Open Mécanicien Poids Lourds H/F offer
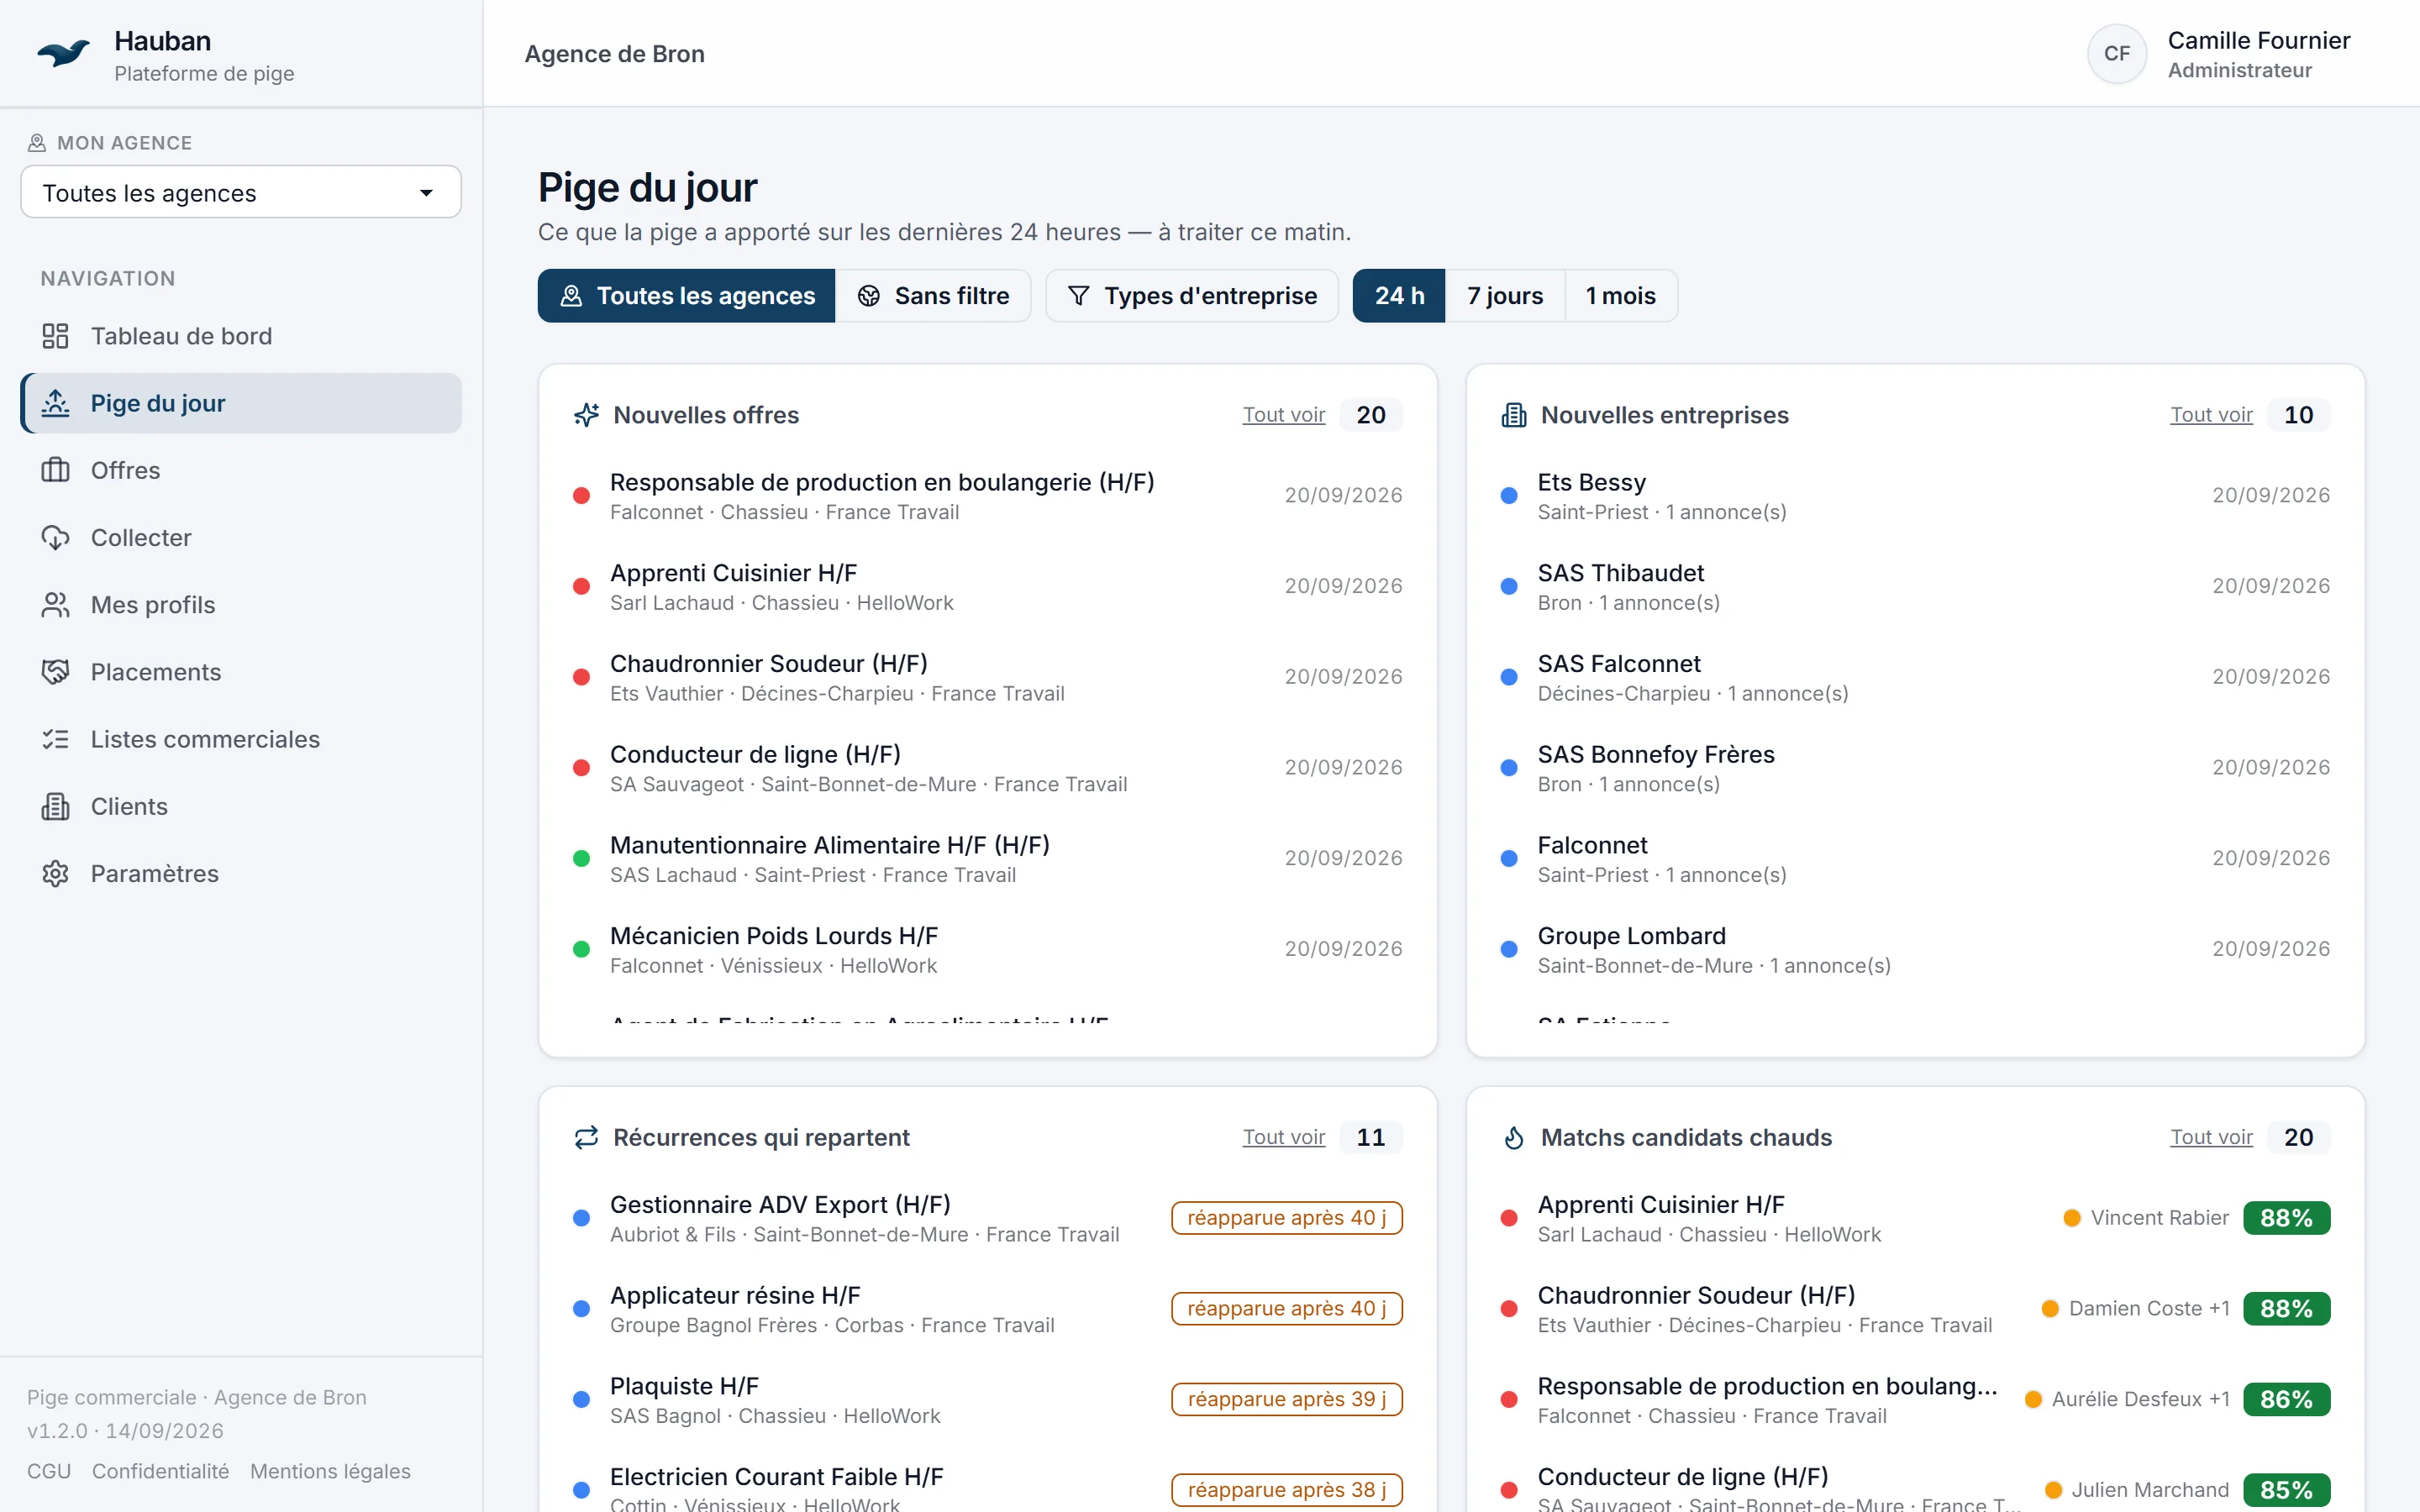Screen dimensions: 2420x1512 tap(987, 950)
